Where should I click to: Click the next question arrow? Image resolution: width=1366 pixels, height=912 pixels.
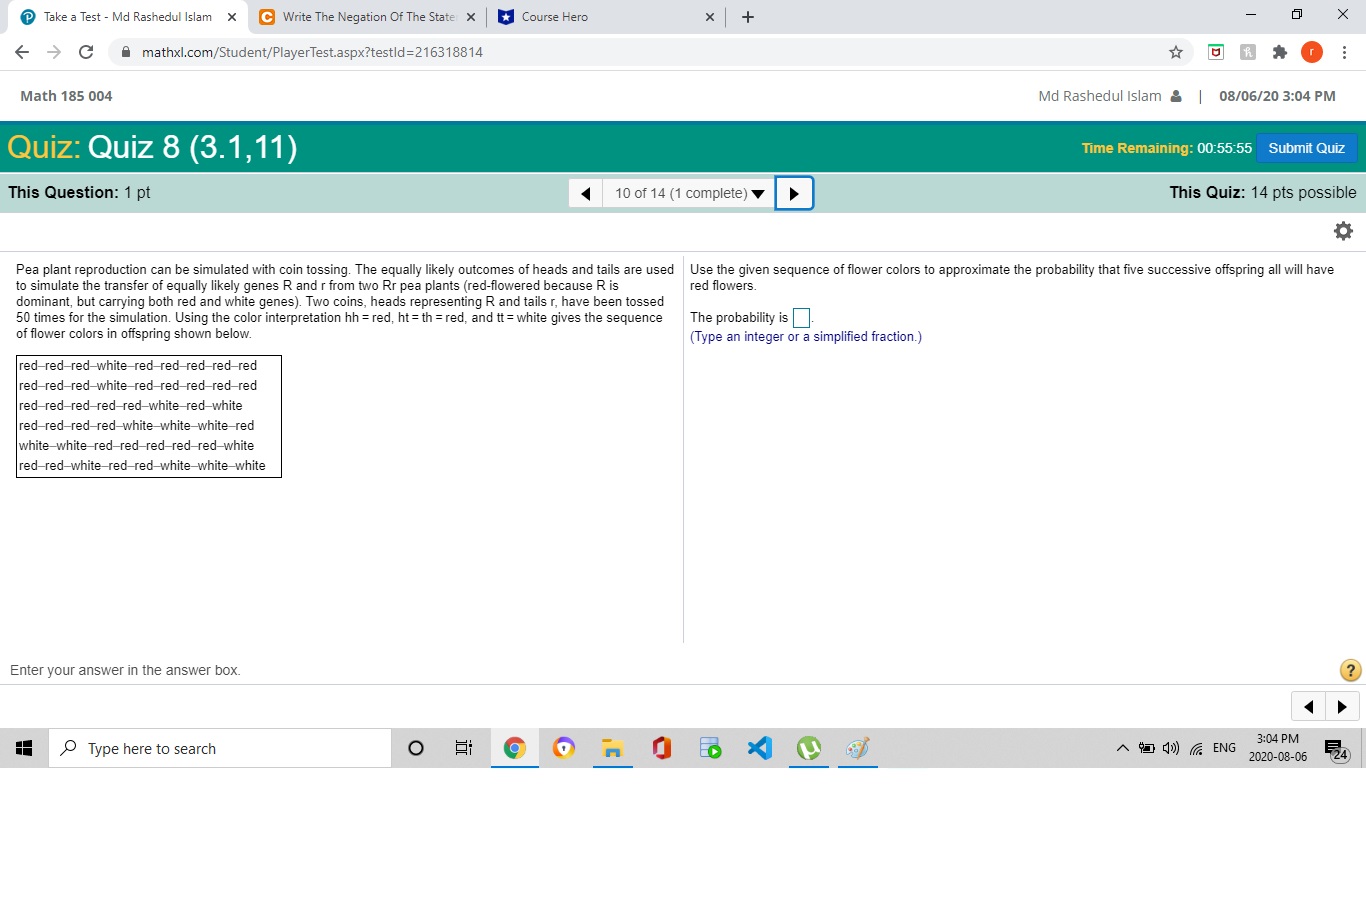[x=794, y=193]
